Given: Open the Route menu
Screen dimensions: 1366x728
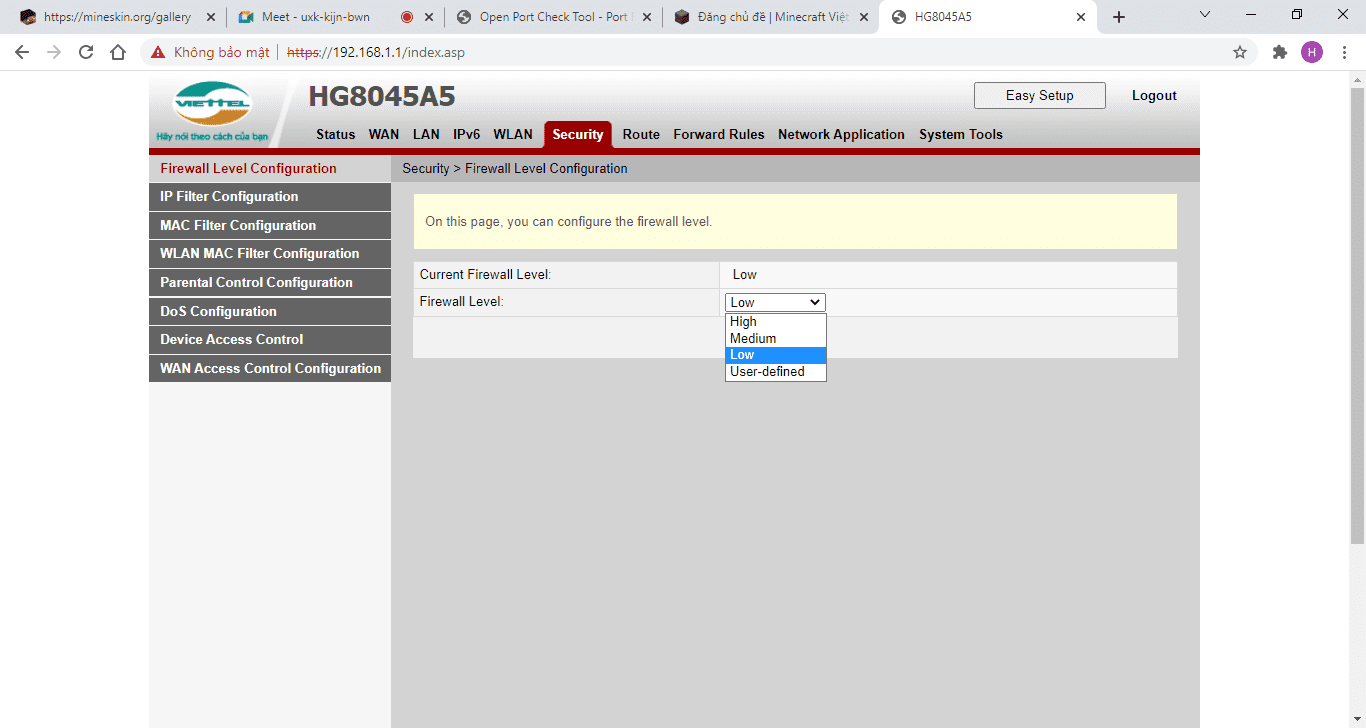Looking at the screenshot, I should coord(641,134).
